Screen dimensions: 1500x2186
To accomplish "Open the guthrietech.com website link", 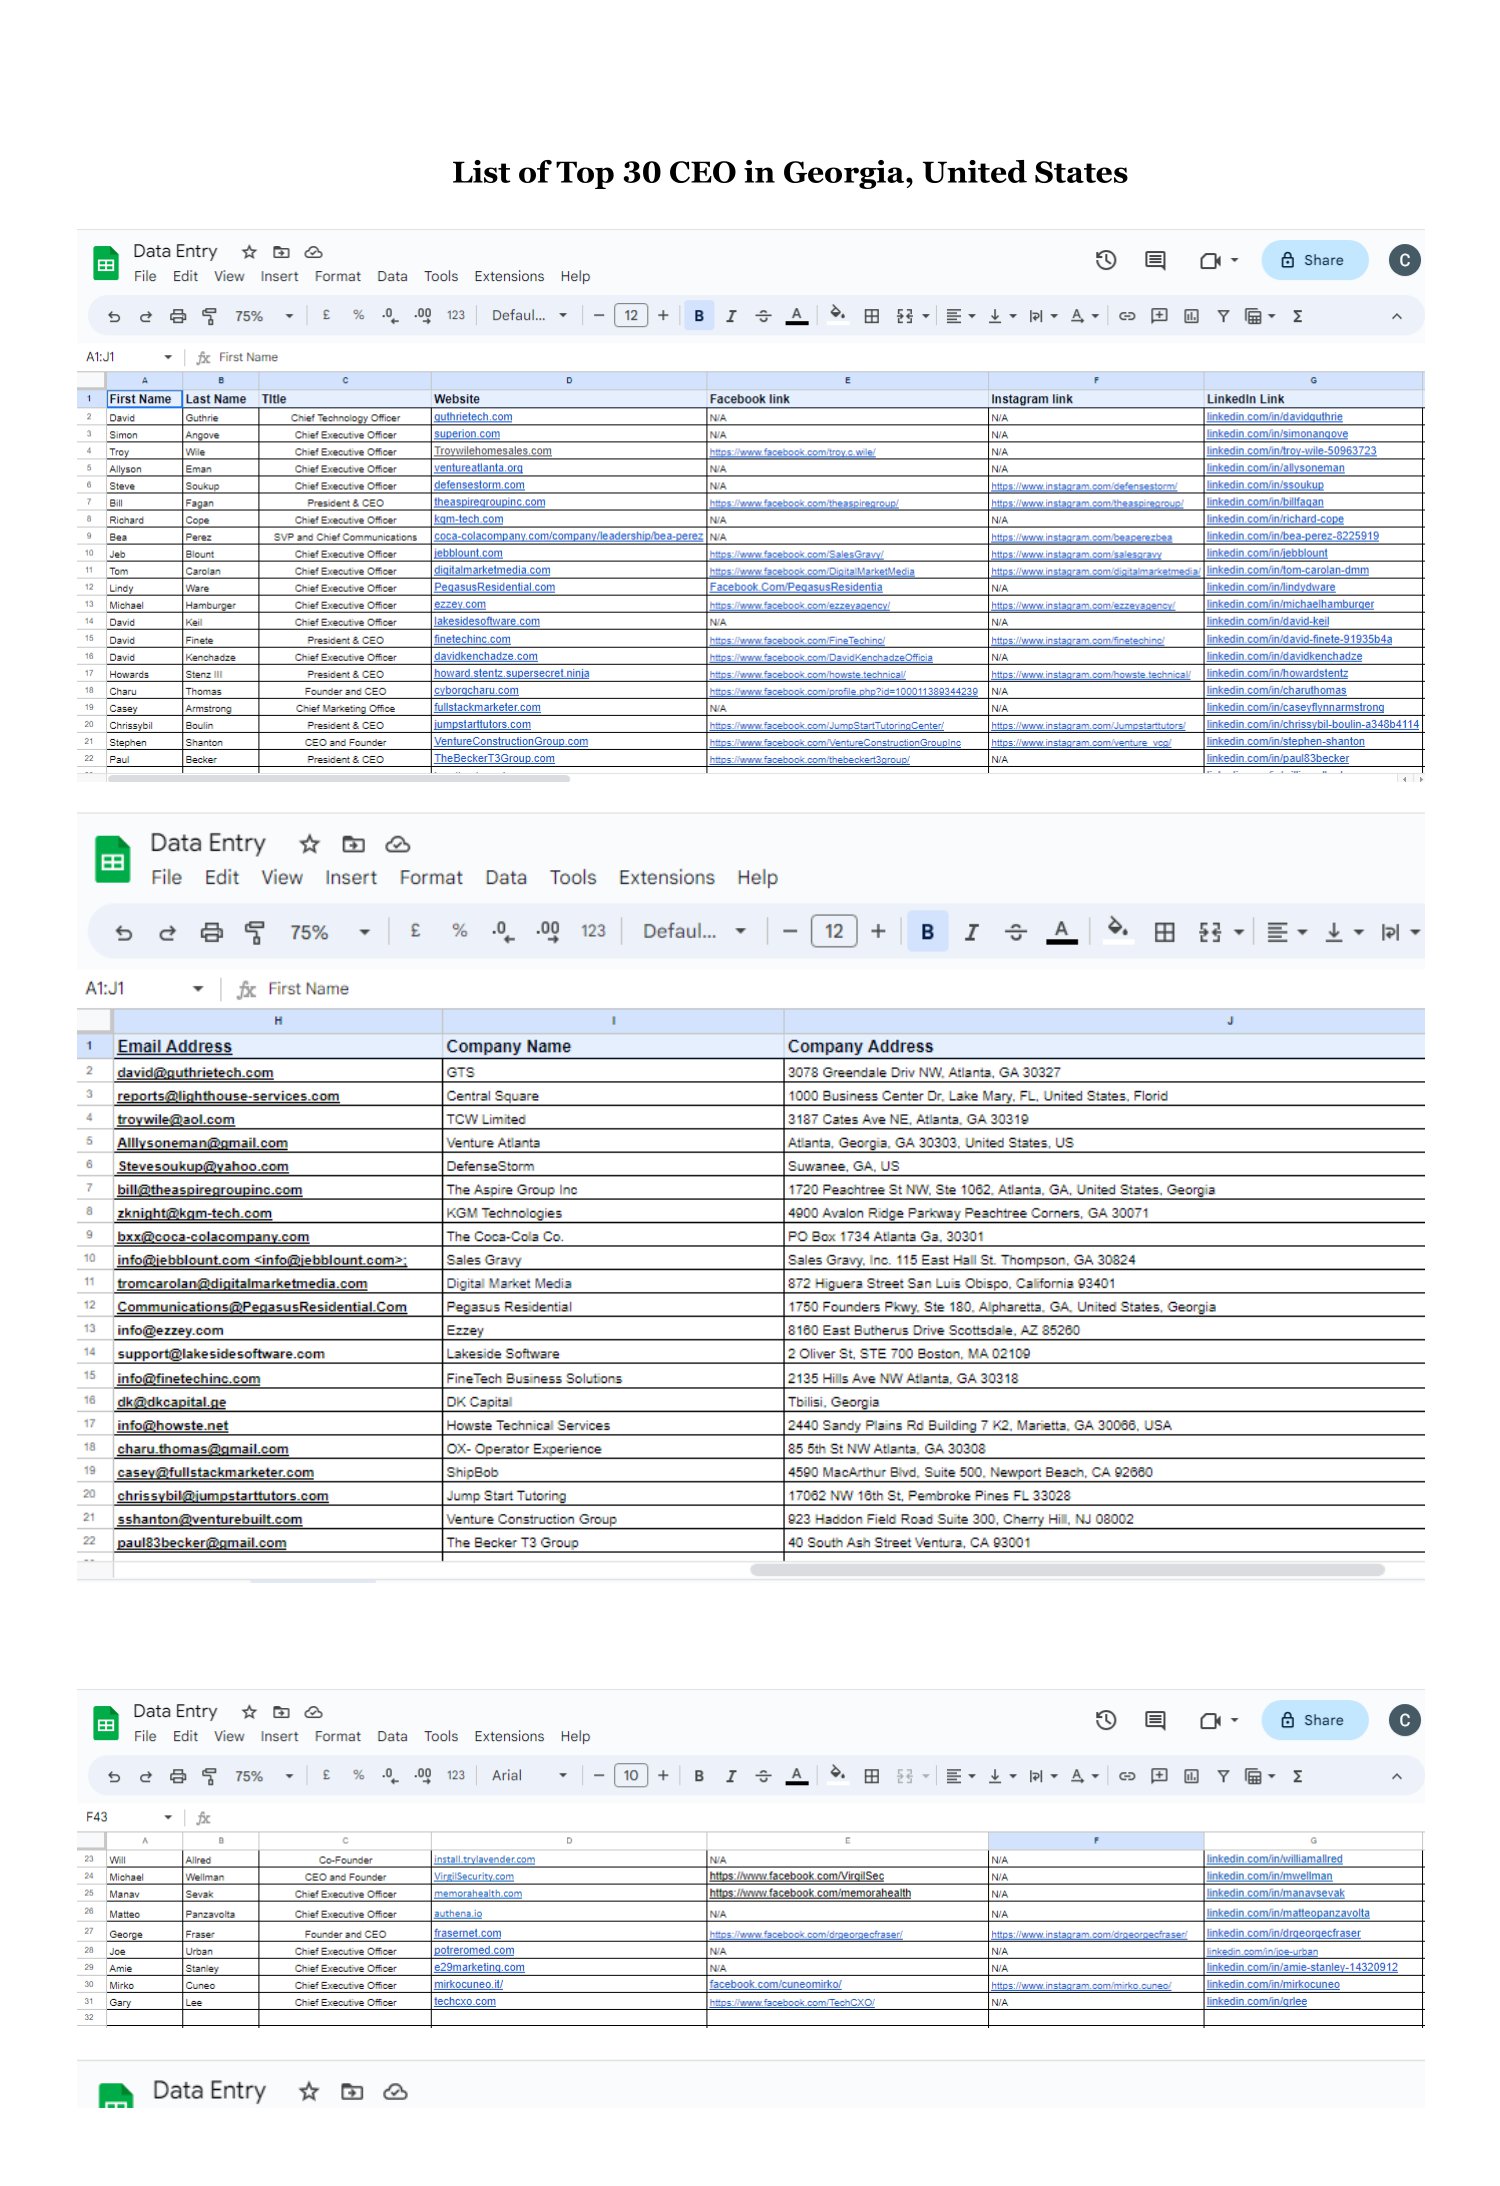I will 473,417.
